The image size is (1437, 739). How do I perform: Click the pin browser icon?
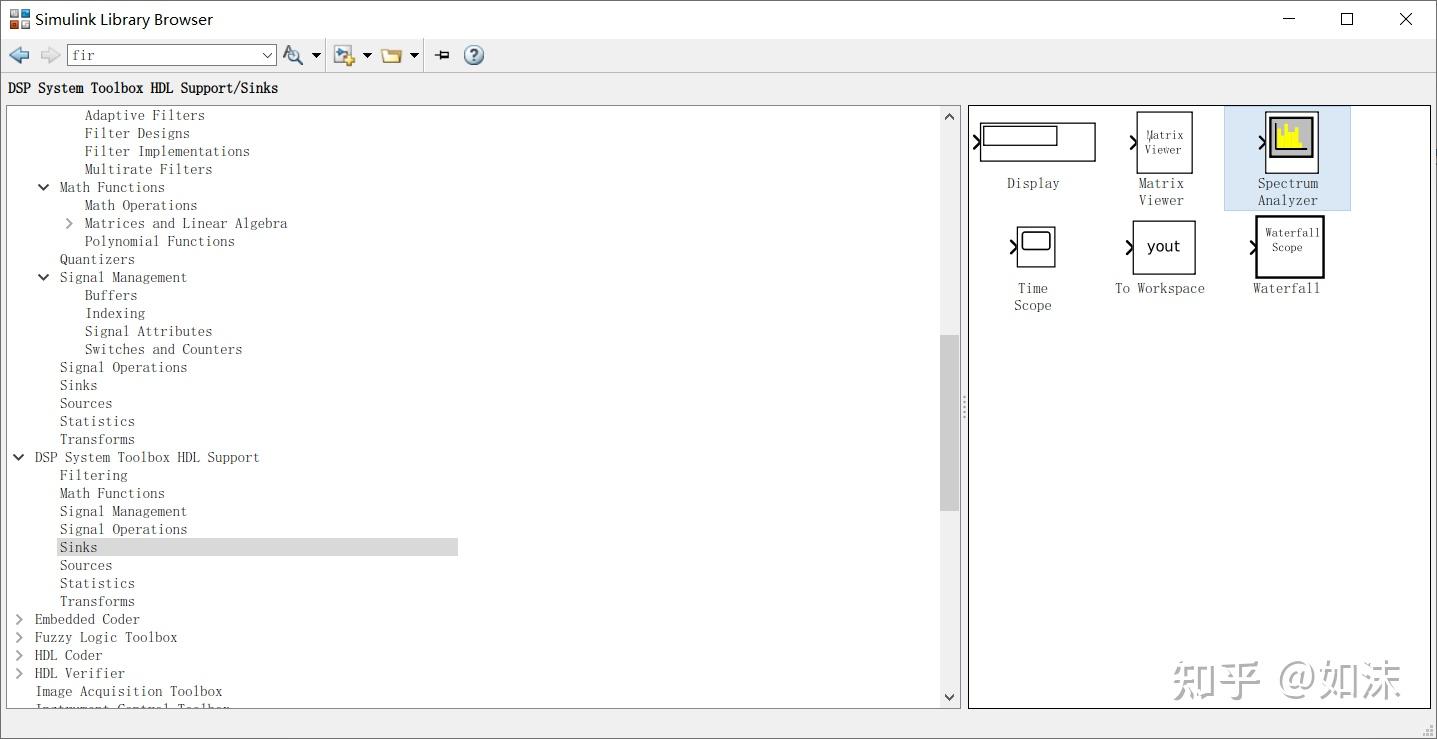click(441, 55)
